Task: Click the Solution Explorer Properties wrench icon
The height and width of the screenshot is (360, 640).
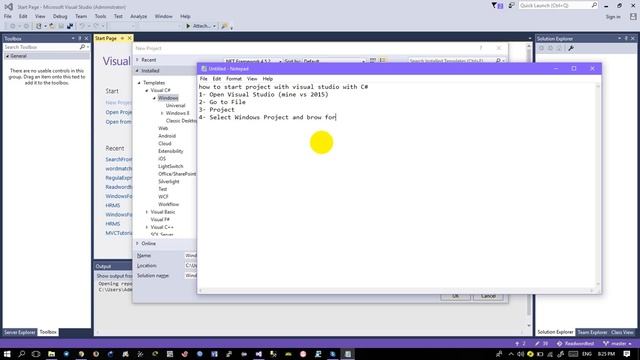Action: (x=571, y=48)
